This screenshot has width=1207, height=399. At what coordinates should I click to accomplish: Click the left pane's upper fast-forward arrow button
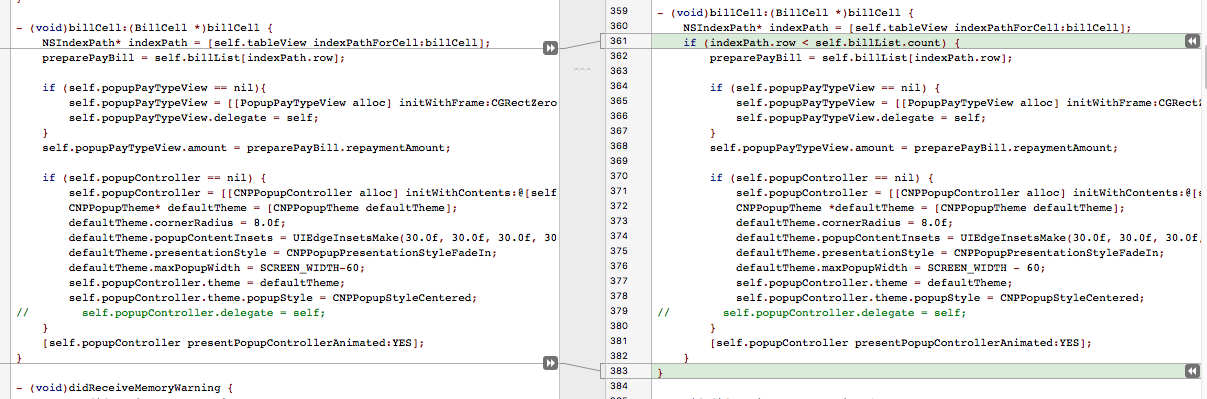pyautogui.click(x=550, y=48)
